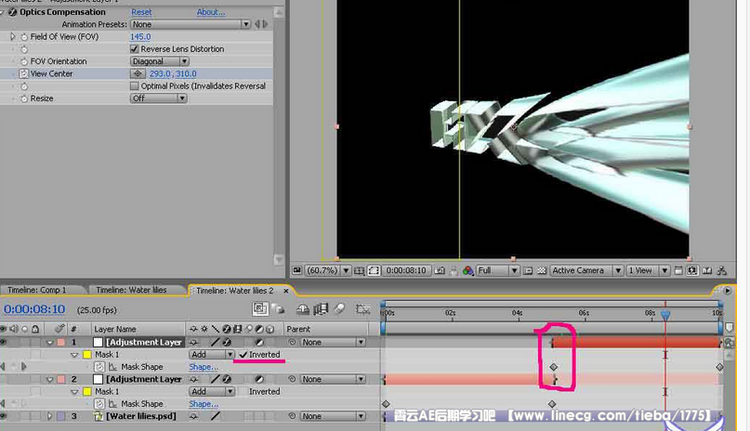Click the effect icon beside Optics Compensation
The image size is (750, 431).
pyautogui.click(x=13, y=12)
